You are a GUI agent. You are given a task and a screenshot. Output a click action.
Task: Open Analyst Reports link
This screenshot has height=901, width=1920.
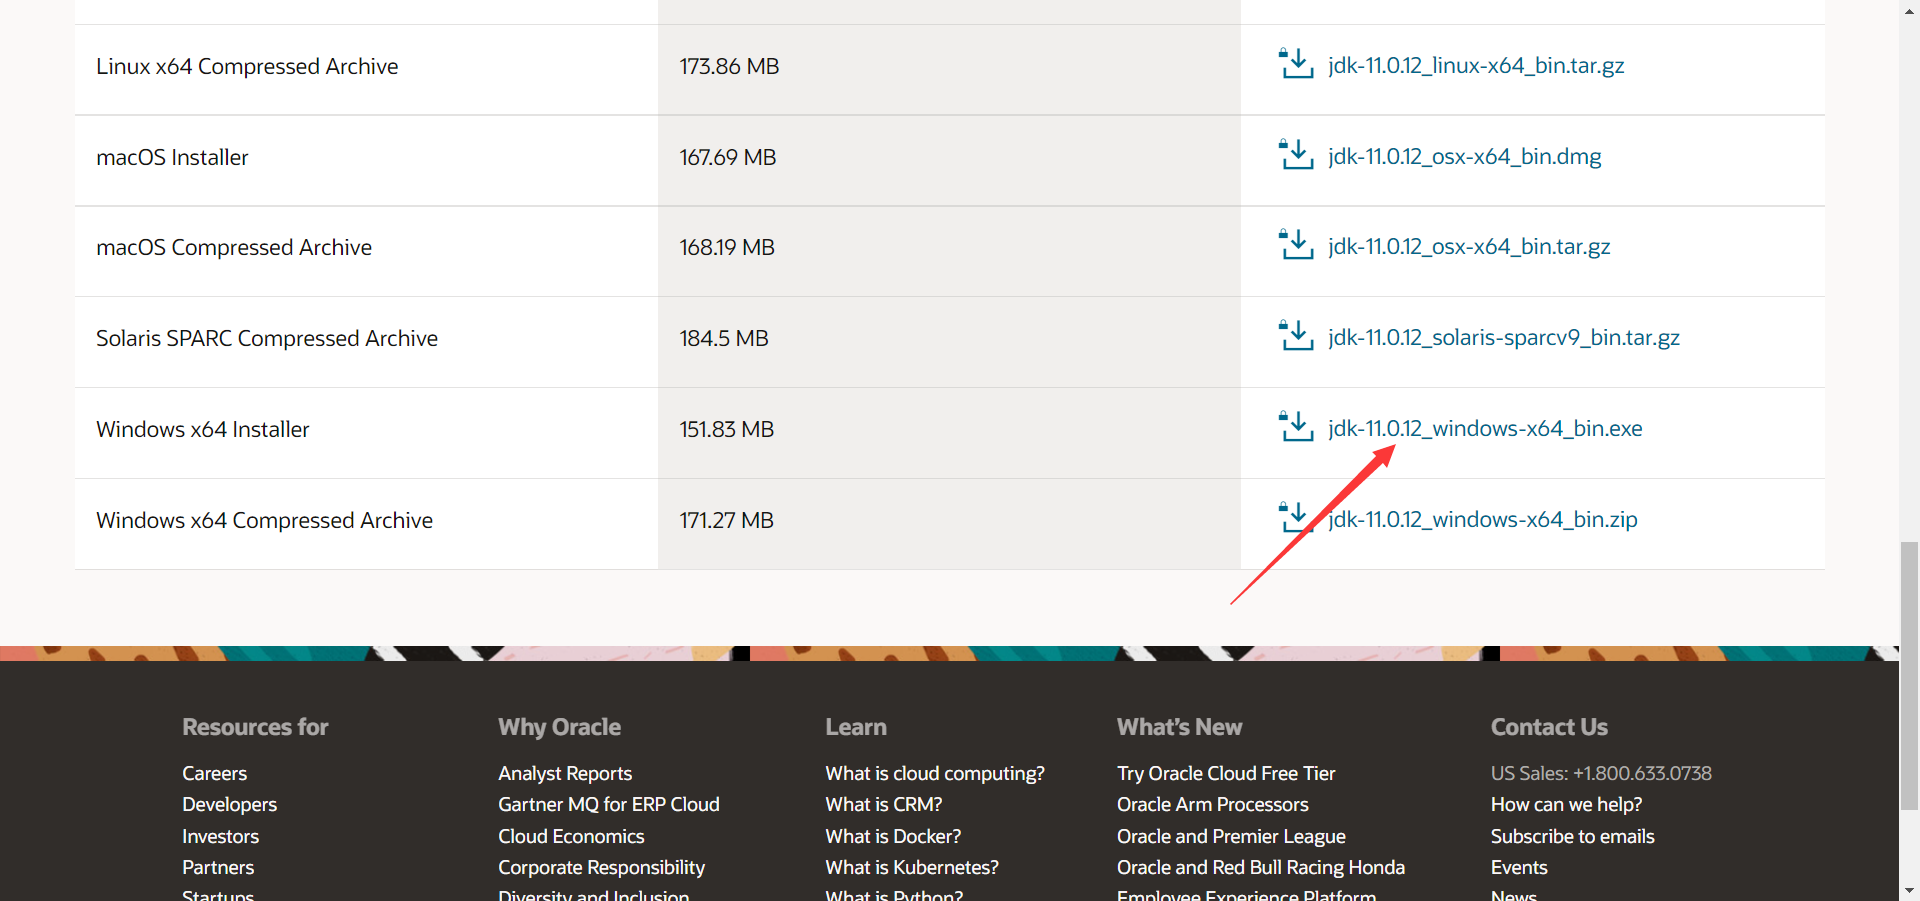tap(565, 773)
